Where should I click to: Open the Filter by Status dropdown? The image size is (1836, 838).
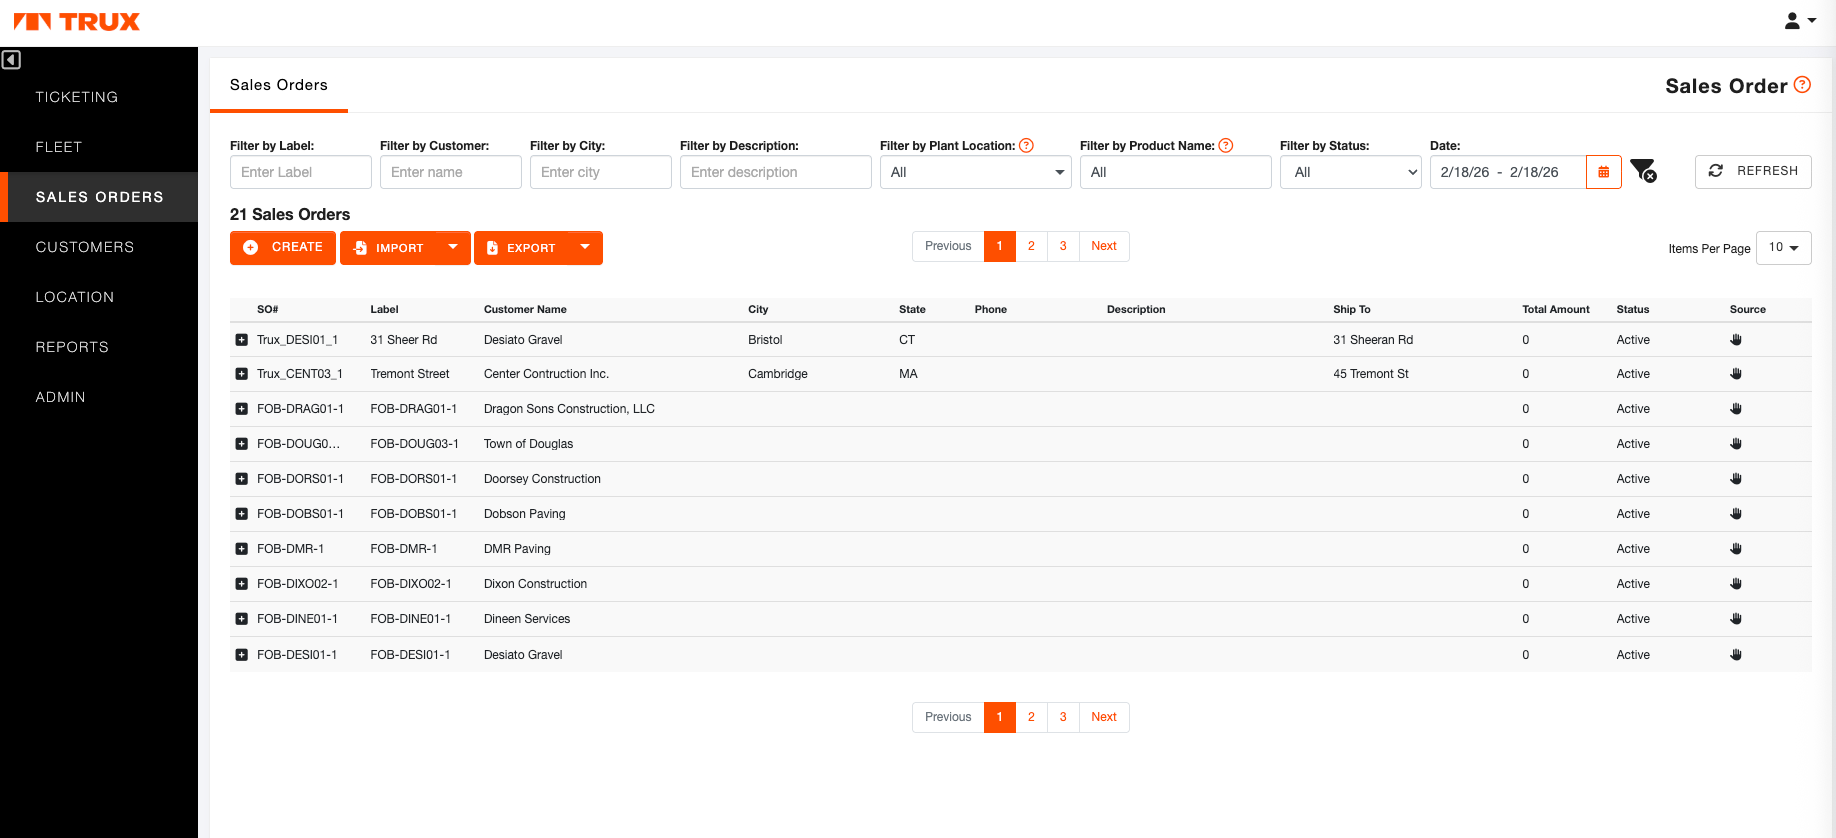click(x=1350, y=172)
